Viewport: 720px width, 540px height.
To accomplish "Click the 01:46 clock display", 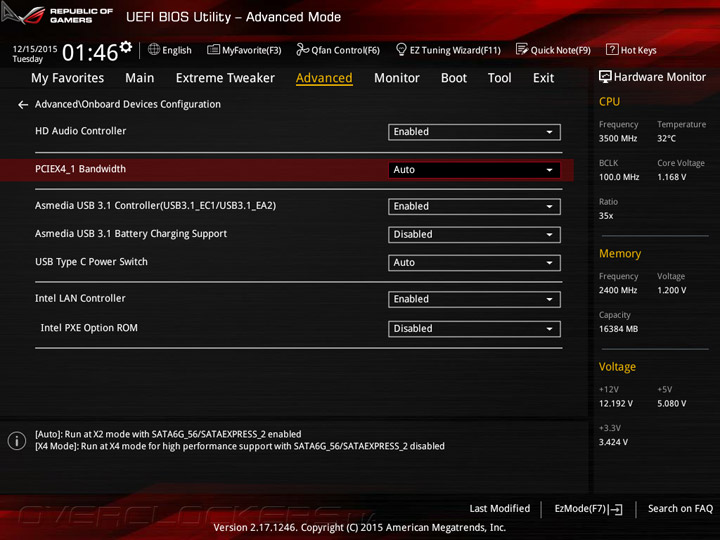I will [x=90, y=52].
